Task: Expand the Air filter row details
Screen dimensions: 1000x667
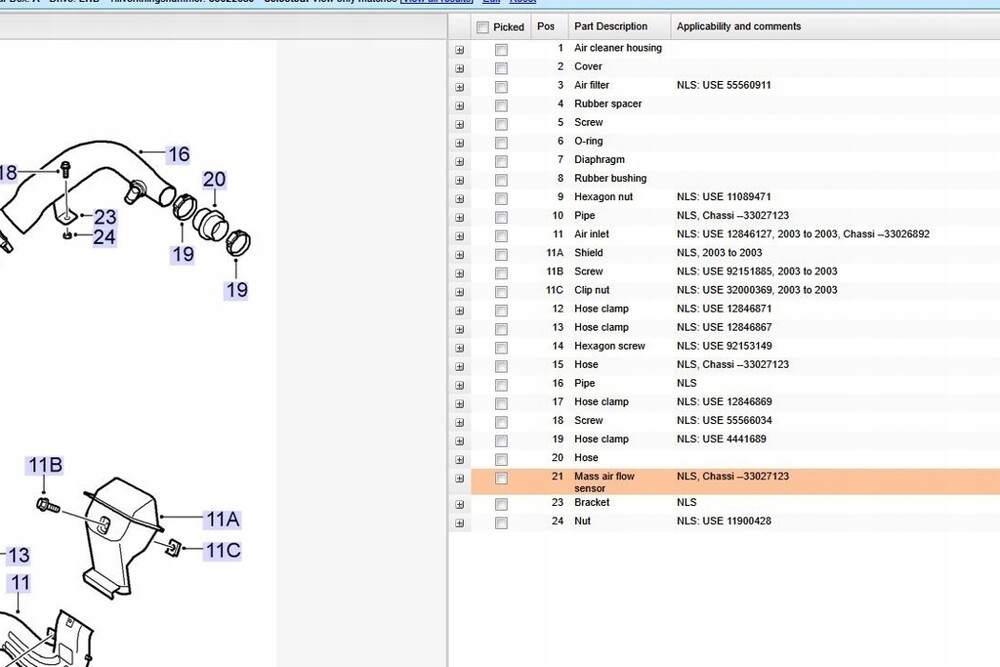Action: coord(459,87)
